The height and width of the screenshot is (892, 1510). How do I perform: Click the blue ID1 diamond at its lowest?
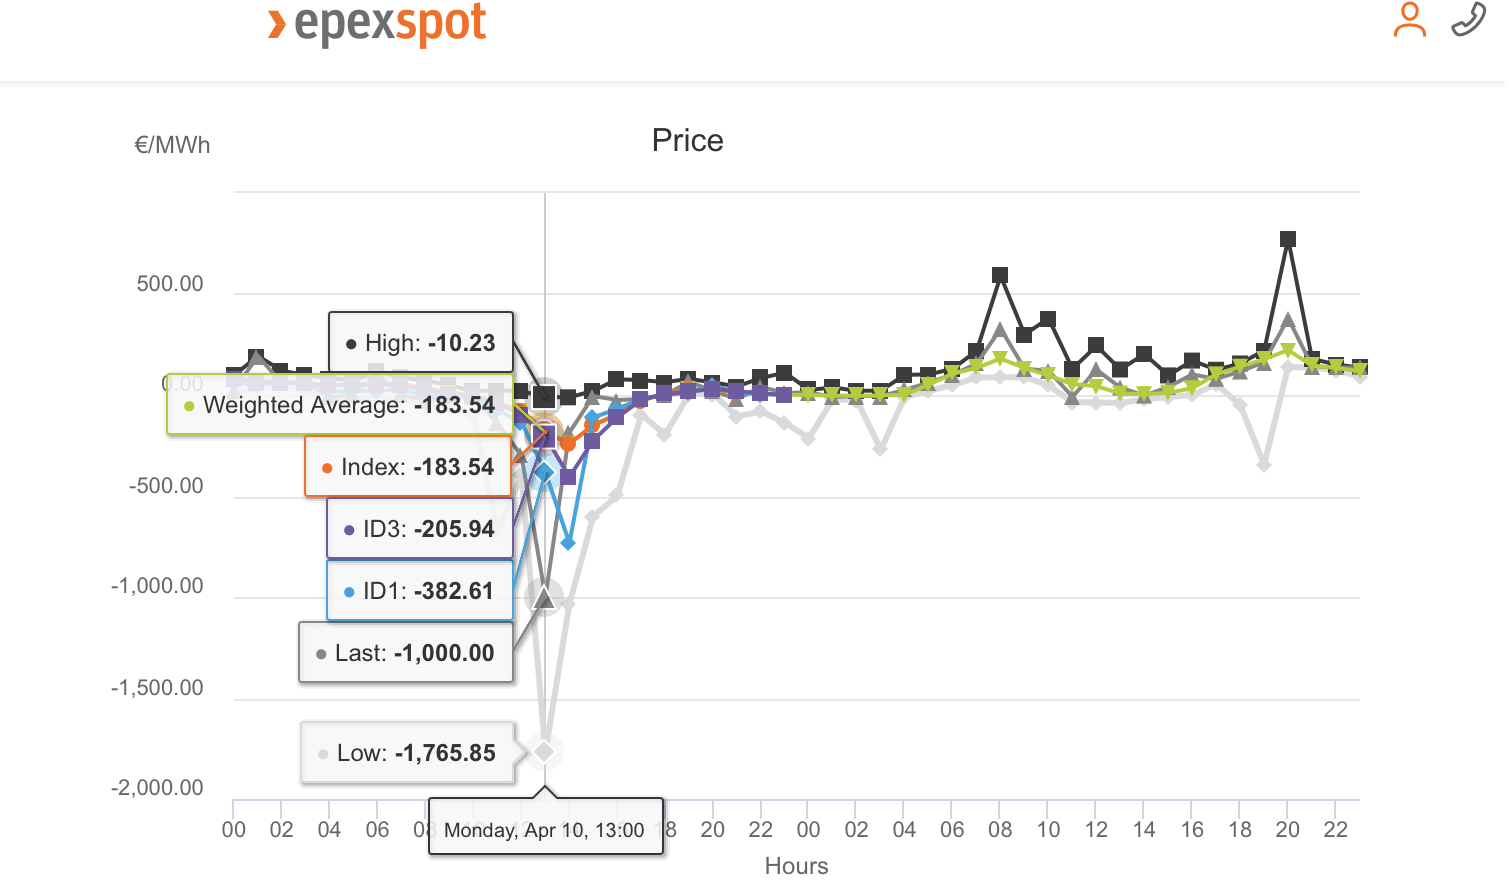click(568, 542)
